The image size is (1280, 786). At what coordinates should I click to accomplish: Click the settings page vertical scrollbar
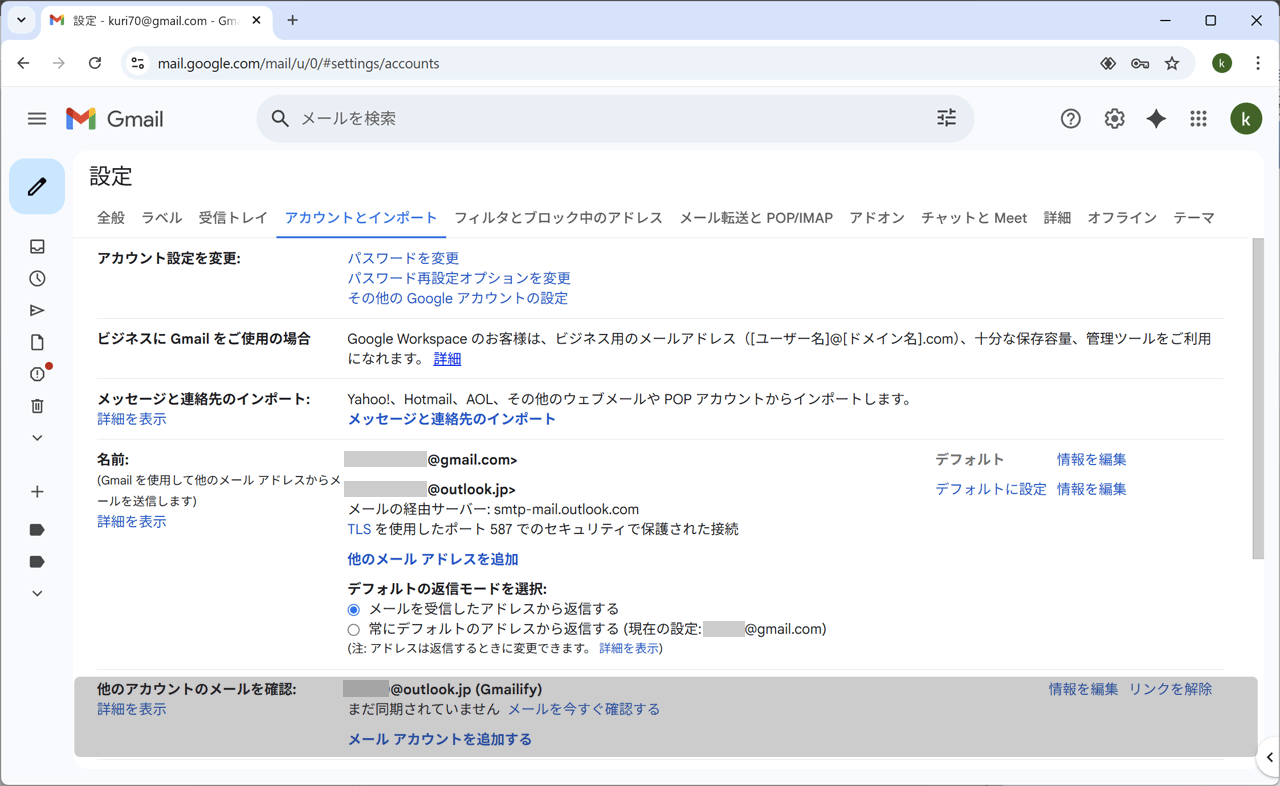tap(1258, 398)
